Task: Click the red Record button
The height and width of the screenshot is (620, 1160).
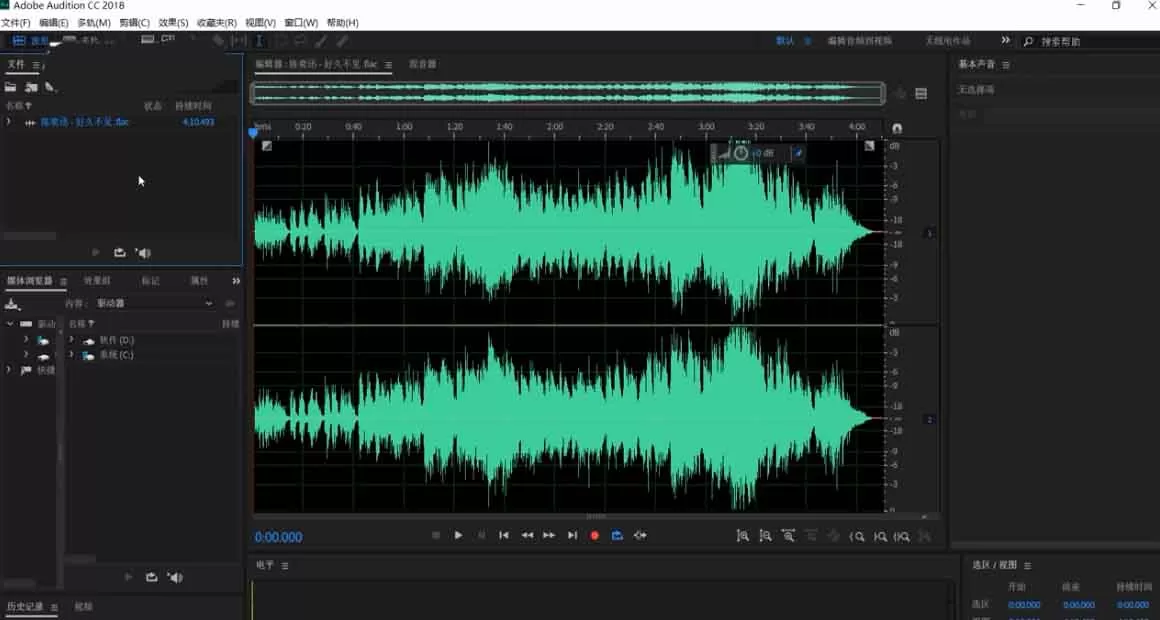Action: [594, 535]
